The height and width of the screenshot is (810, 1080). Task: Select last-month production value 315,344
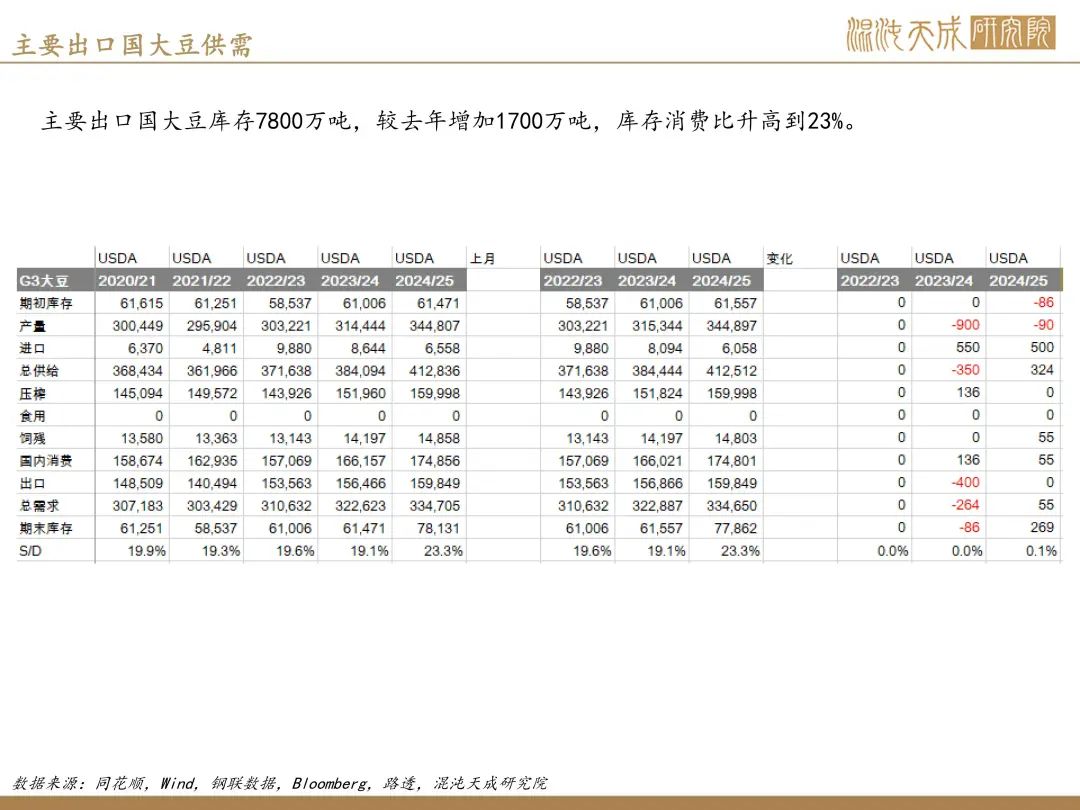[657, 326]
